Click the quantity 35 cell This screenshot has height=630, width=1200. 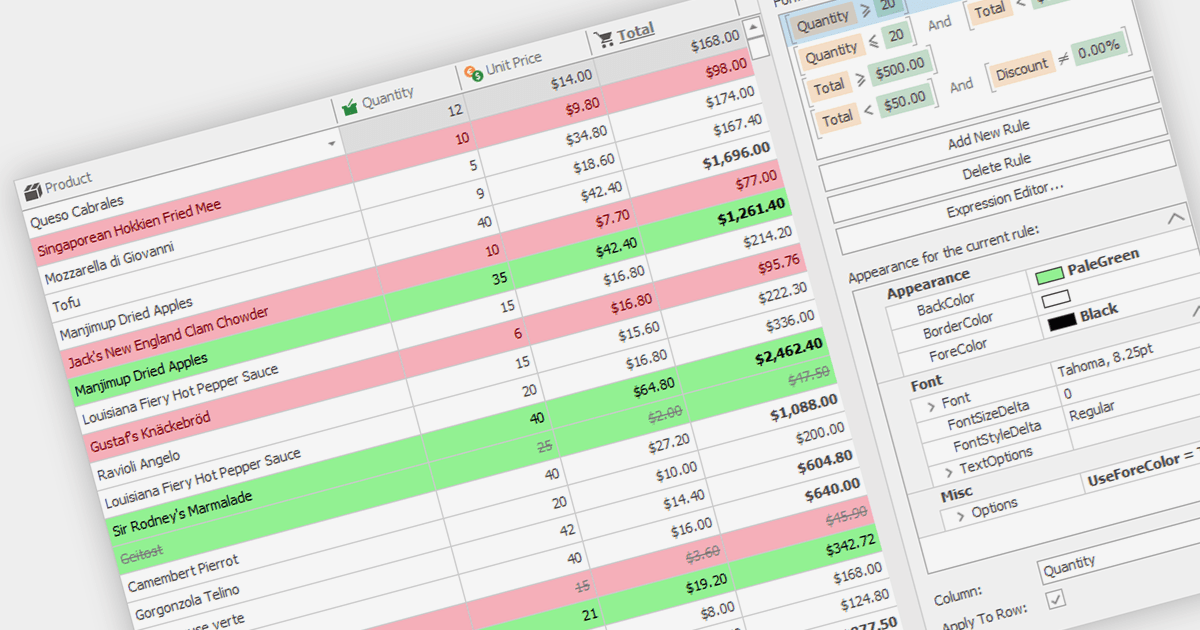click(499, 279)
